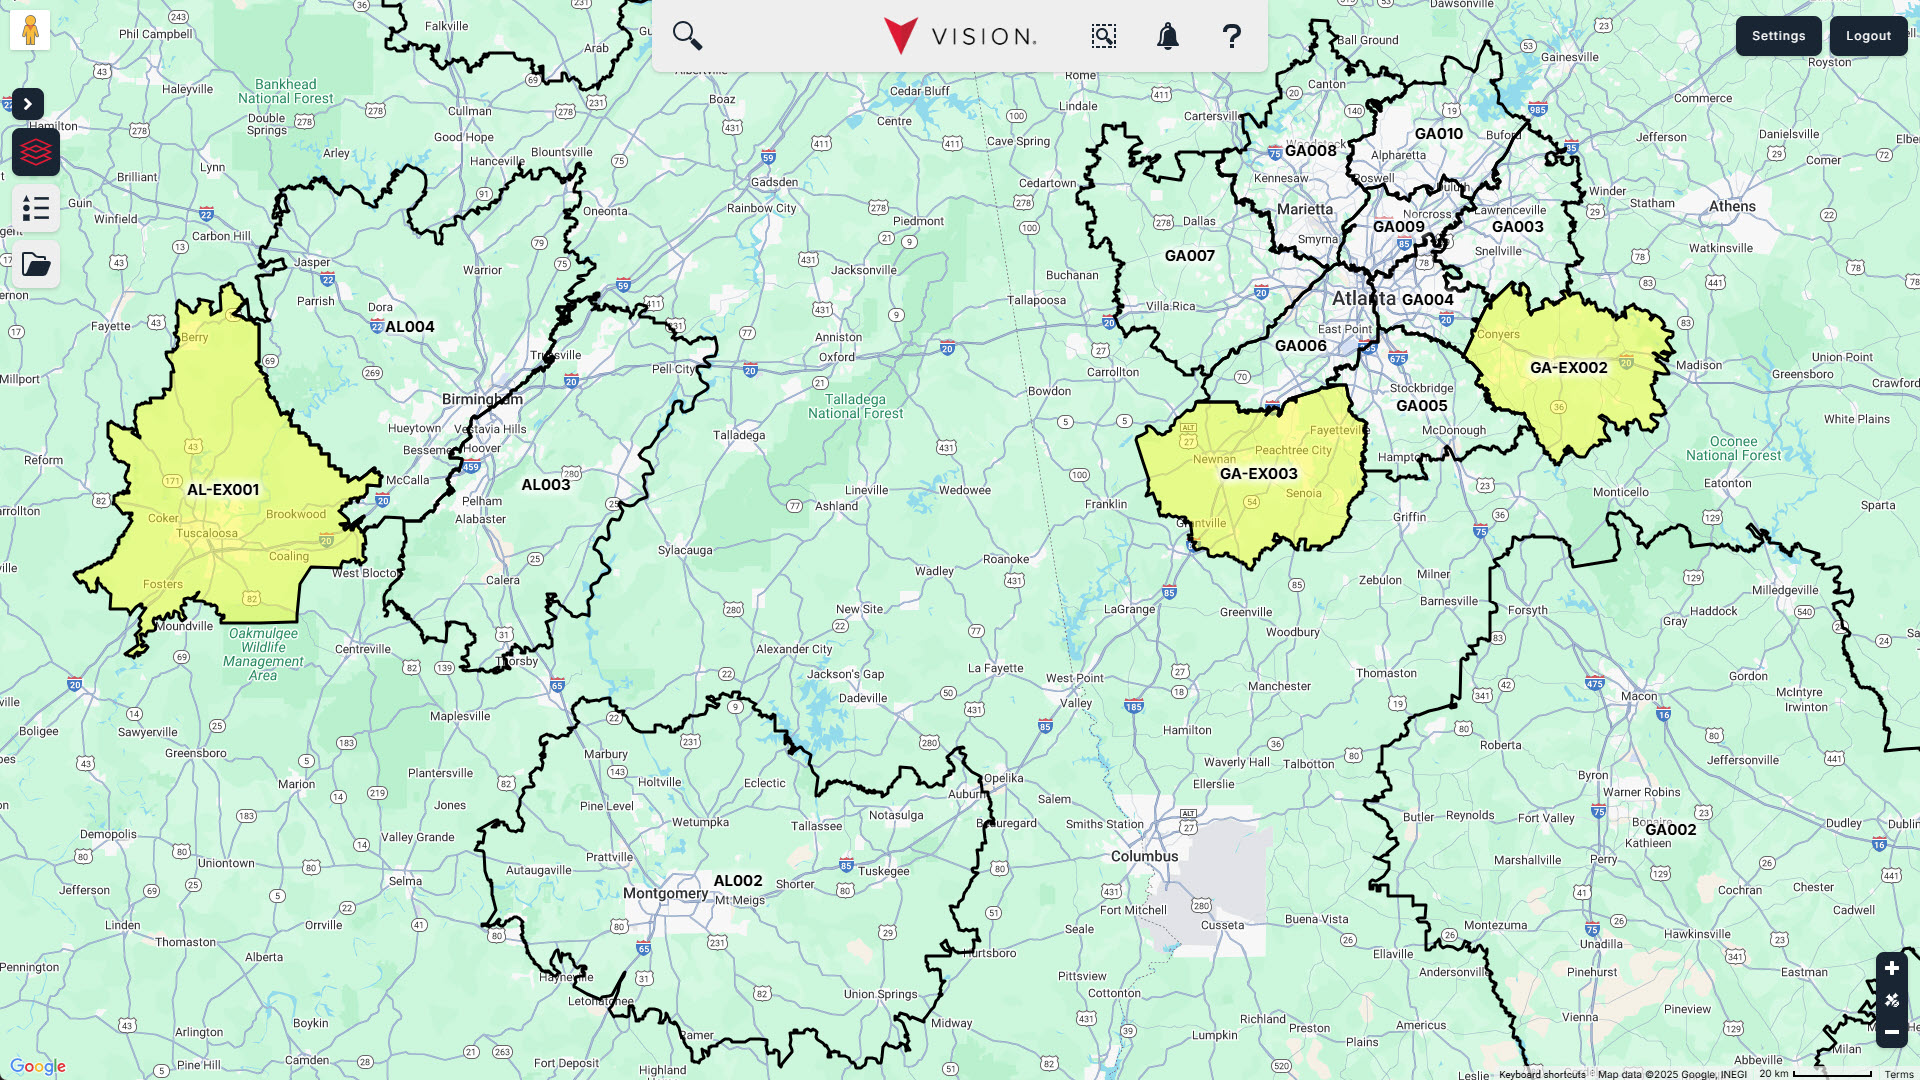Open Keyboard shortcuts link
The width and height of the screenshot is (1920, 1080).
[x=1542, y=1074]
